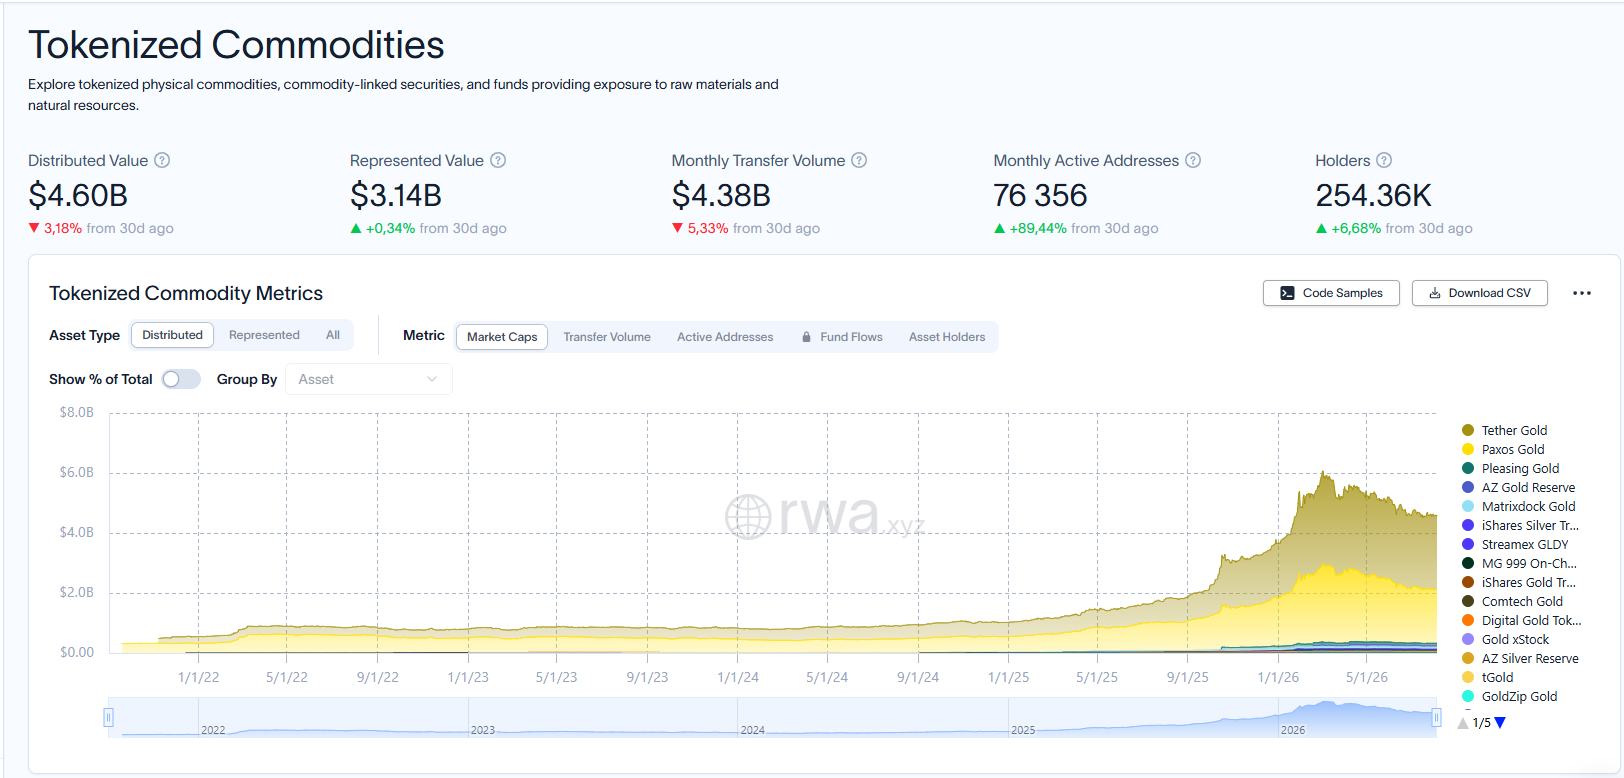The width and height of the screenshot is (1624, 778).
Task: Toggle the Pleasing Gold legend entry
Action: pyautogui.click(x=1510, y=468)
